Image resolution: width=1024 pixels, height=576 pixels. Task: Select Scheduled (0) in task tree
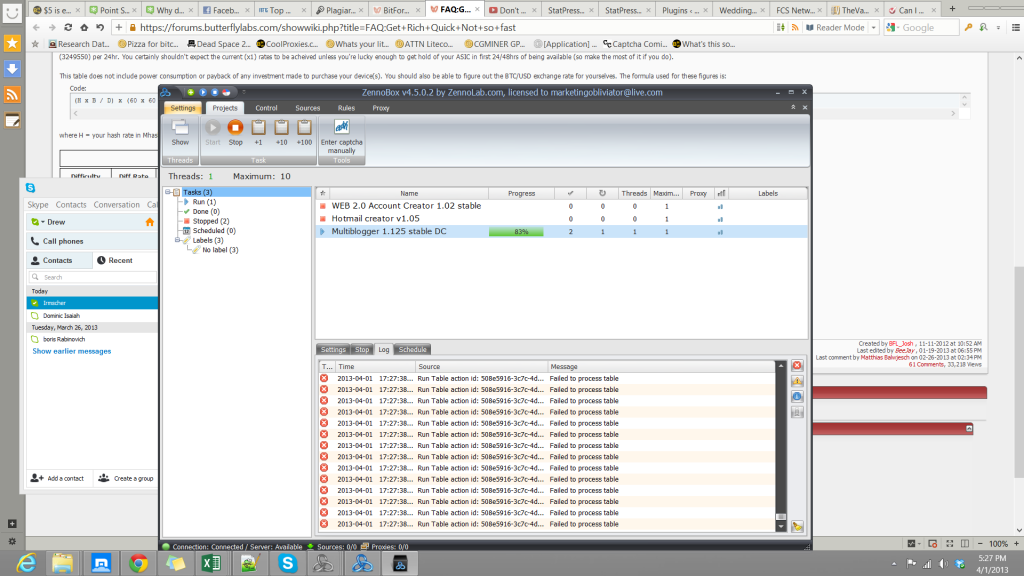point(214,231)
